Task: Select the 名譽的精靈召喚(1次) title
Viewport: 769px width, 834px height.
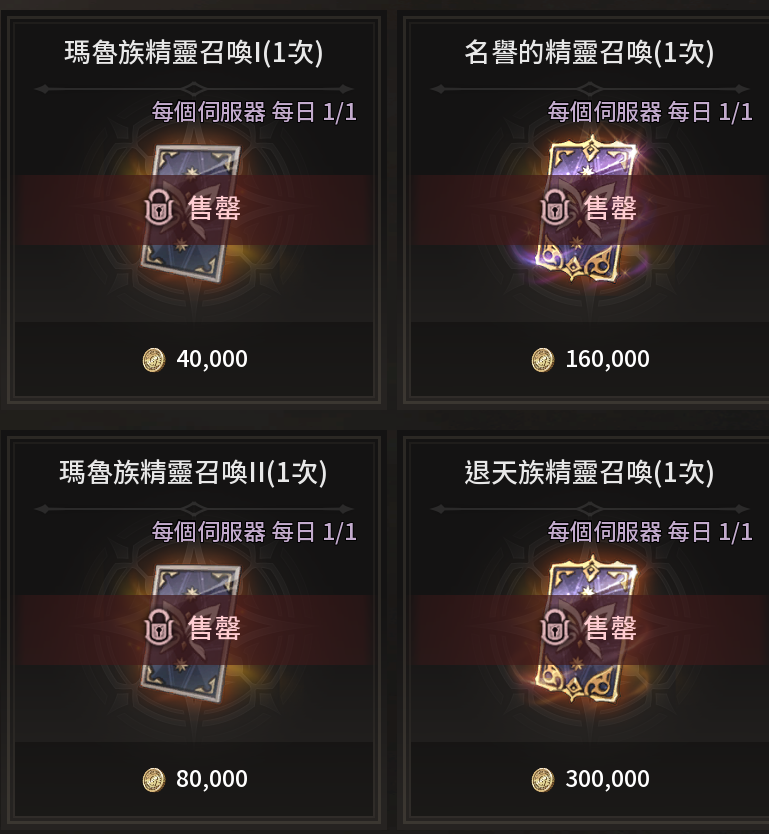Action: pos(589,53)
